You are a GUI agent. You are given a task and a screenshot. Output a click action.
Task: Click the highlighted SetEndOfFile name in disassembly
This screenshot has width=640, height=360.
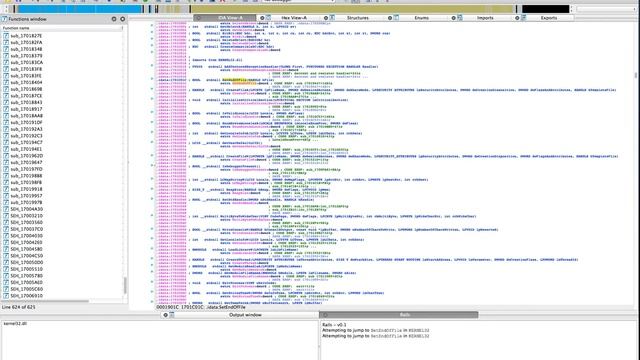(234, 80)
